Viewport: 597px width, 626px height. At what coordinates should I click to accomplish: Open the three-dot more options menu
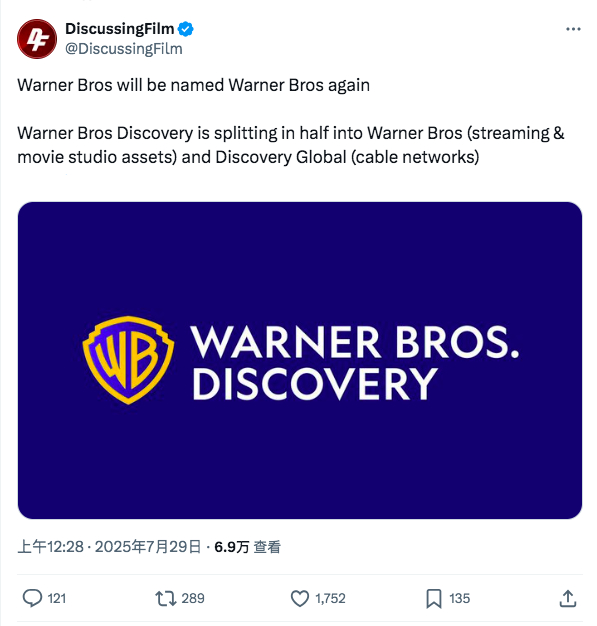point(573,29)
